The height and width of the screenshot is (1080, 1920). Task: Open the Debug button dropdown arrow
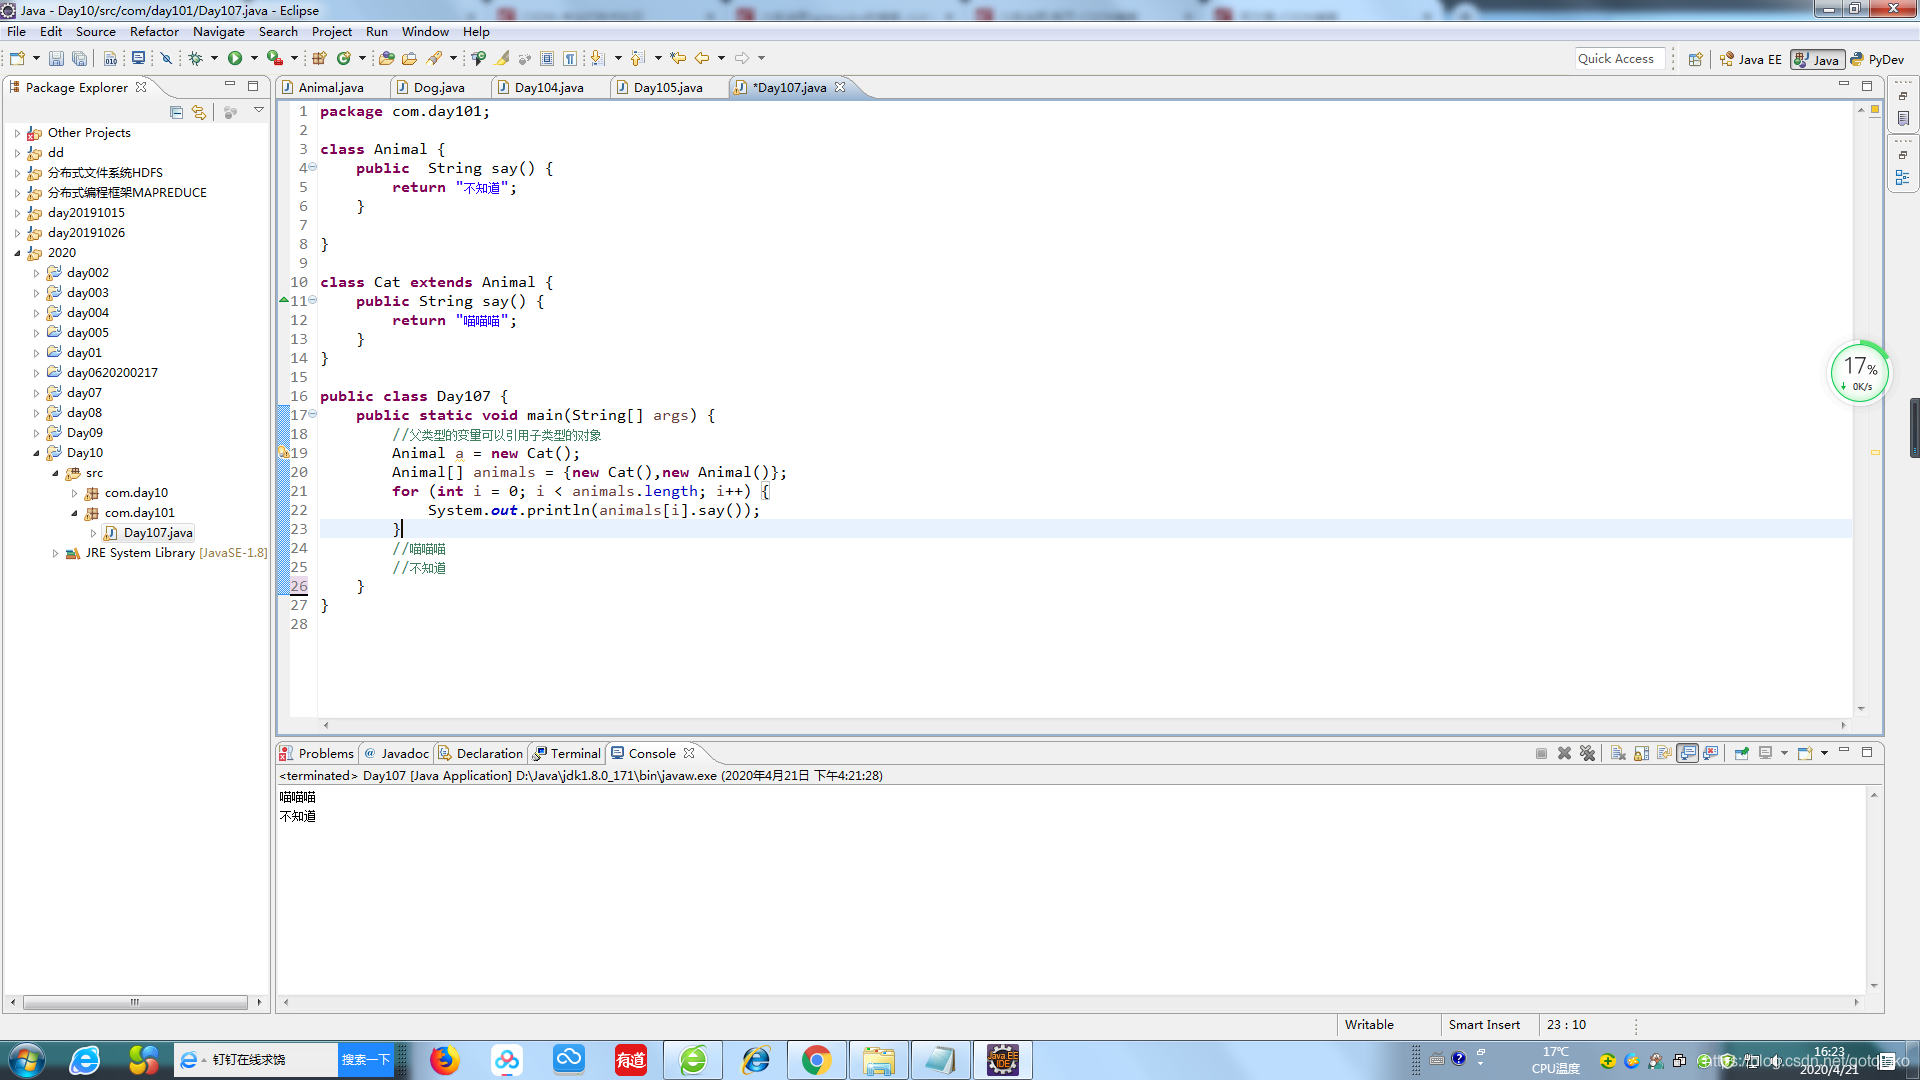[x=214, y=59]
